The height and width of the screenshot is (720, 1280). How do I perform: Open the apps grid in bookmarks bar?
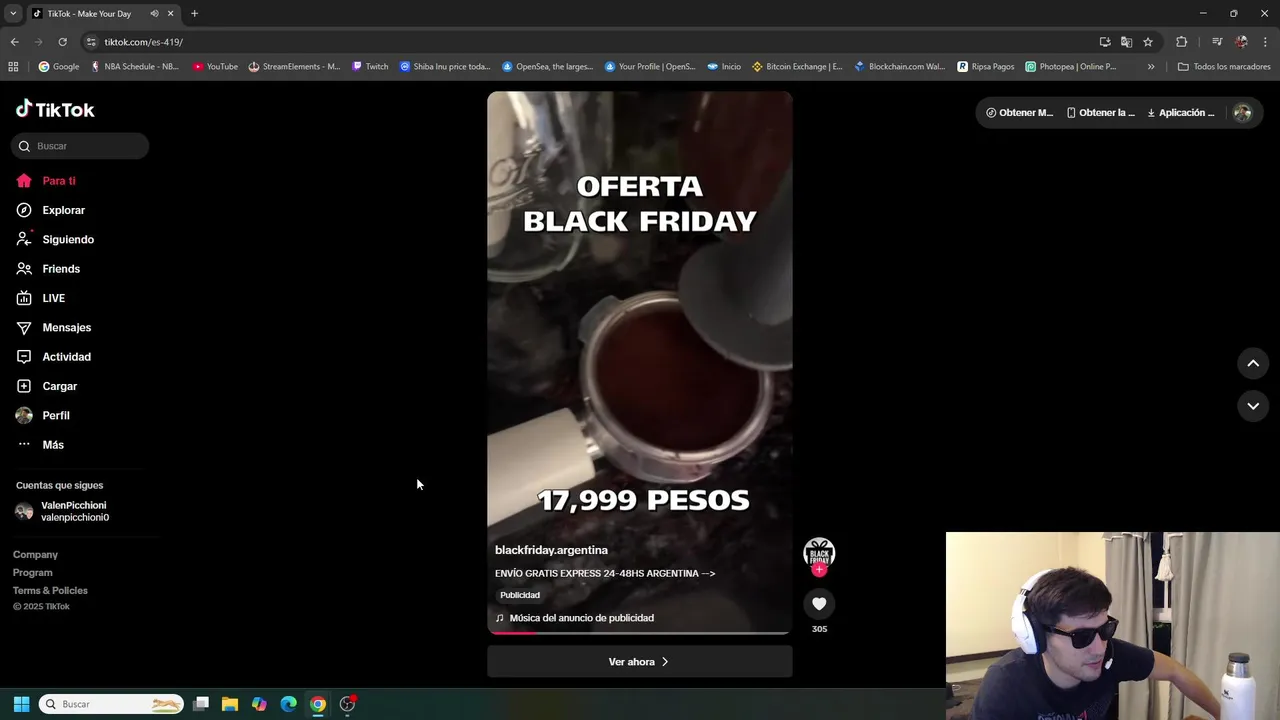13,67
